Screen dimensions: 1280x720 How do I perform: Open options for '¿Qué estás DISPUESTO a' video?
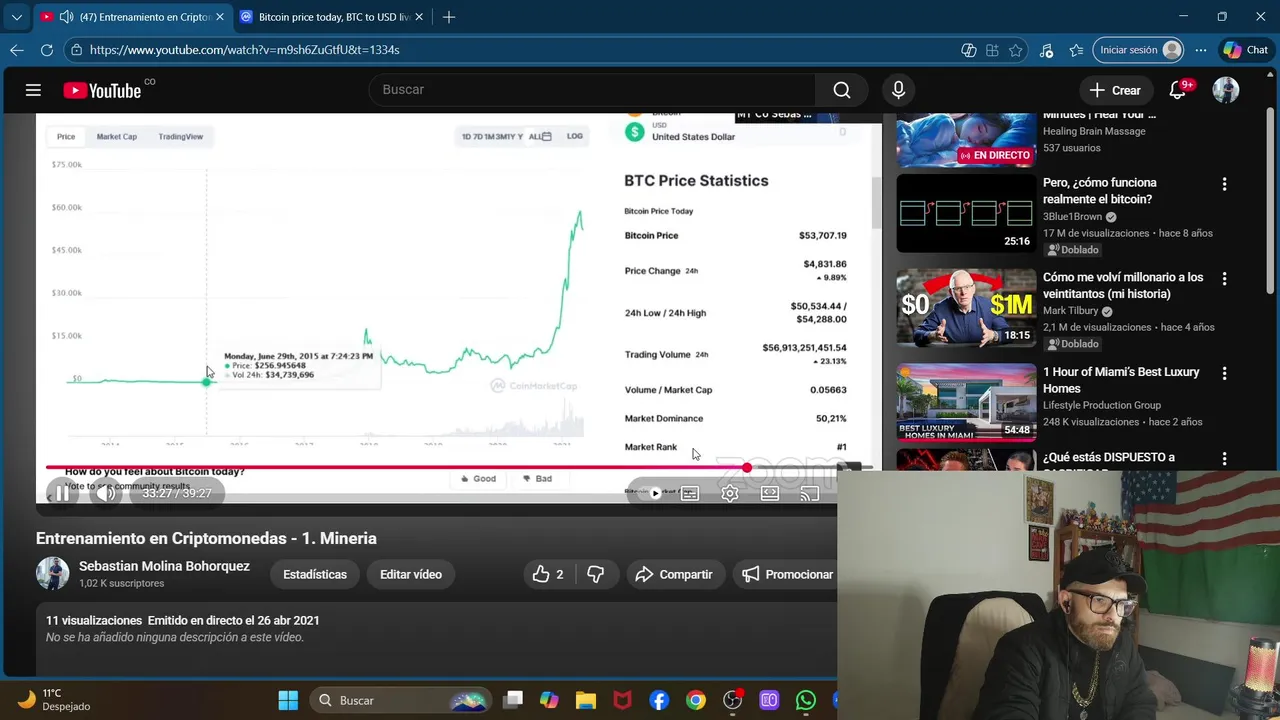click(x=1224, y=459)
